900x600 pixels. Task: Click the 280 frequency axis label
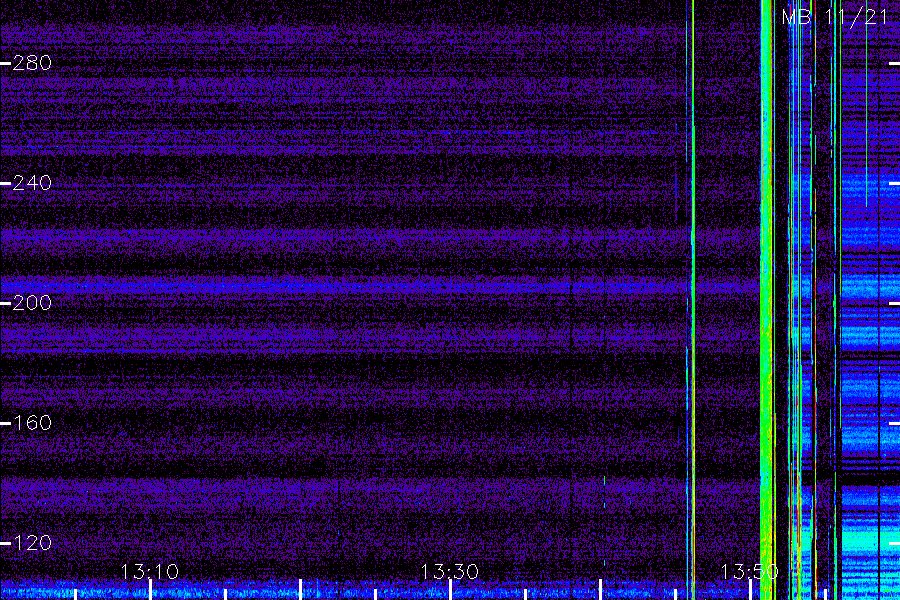click(x=32, y=63)
